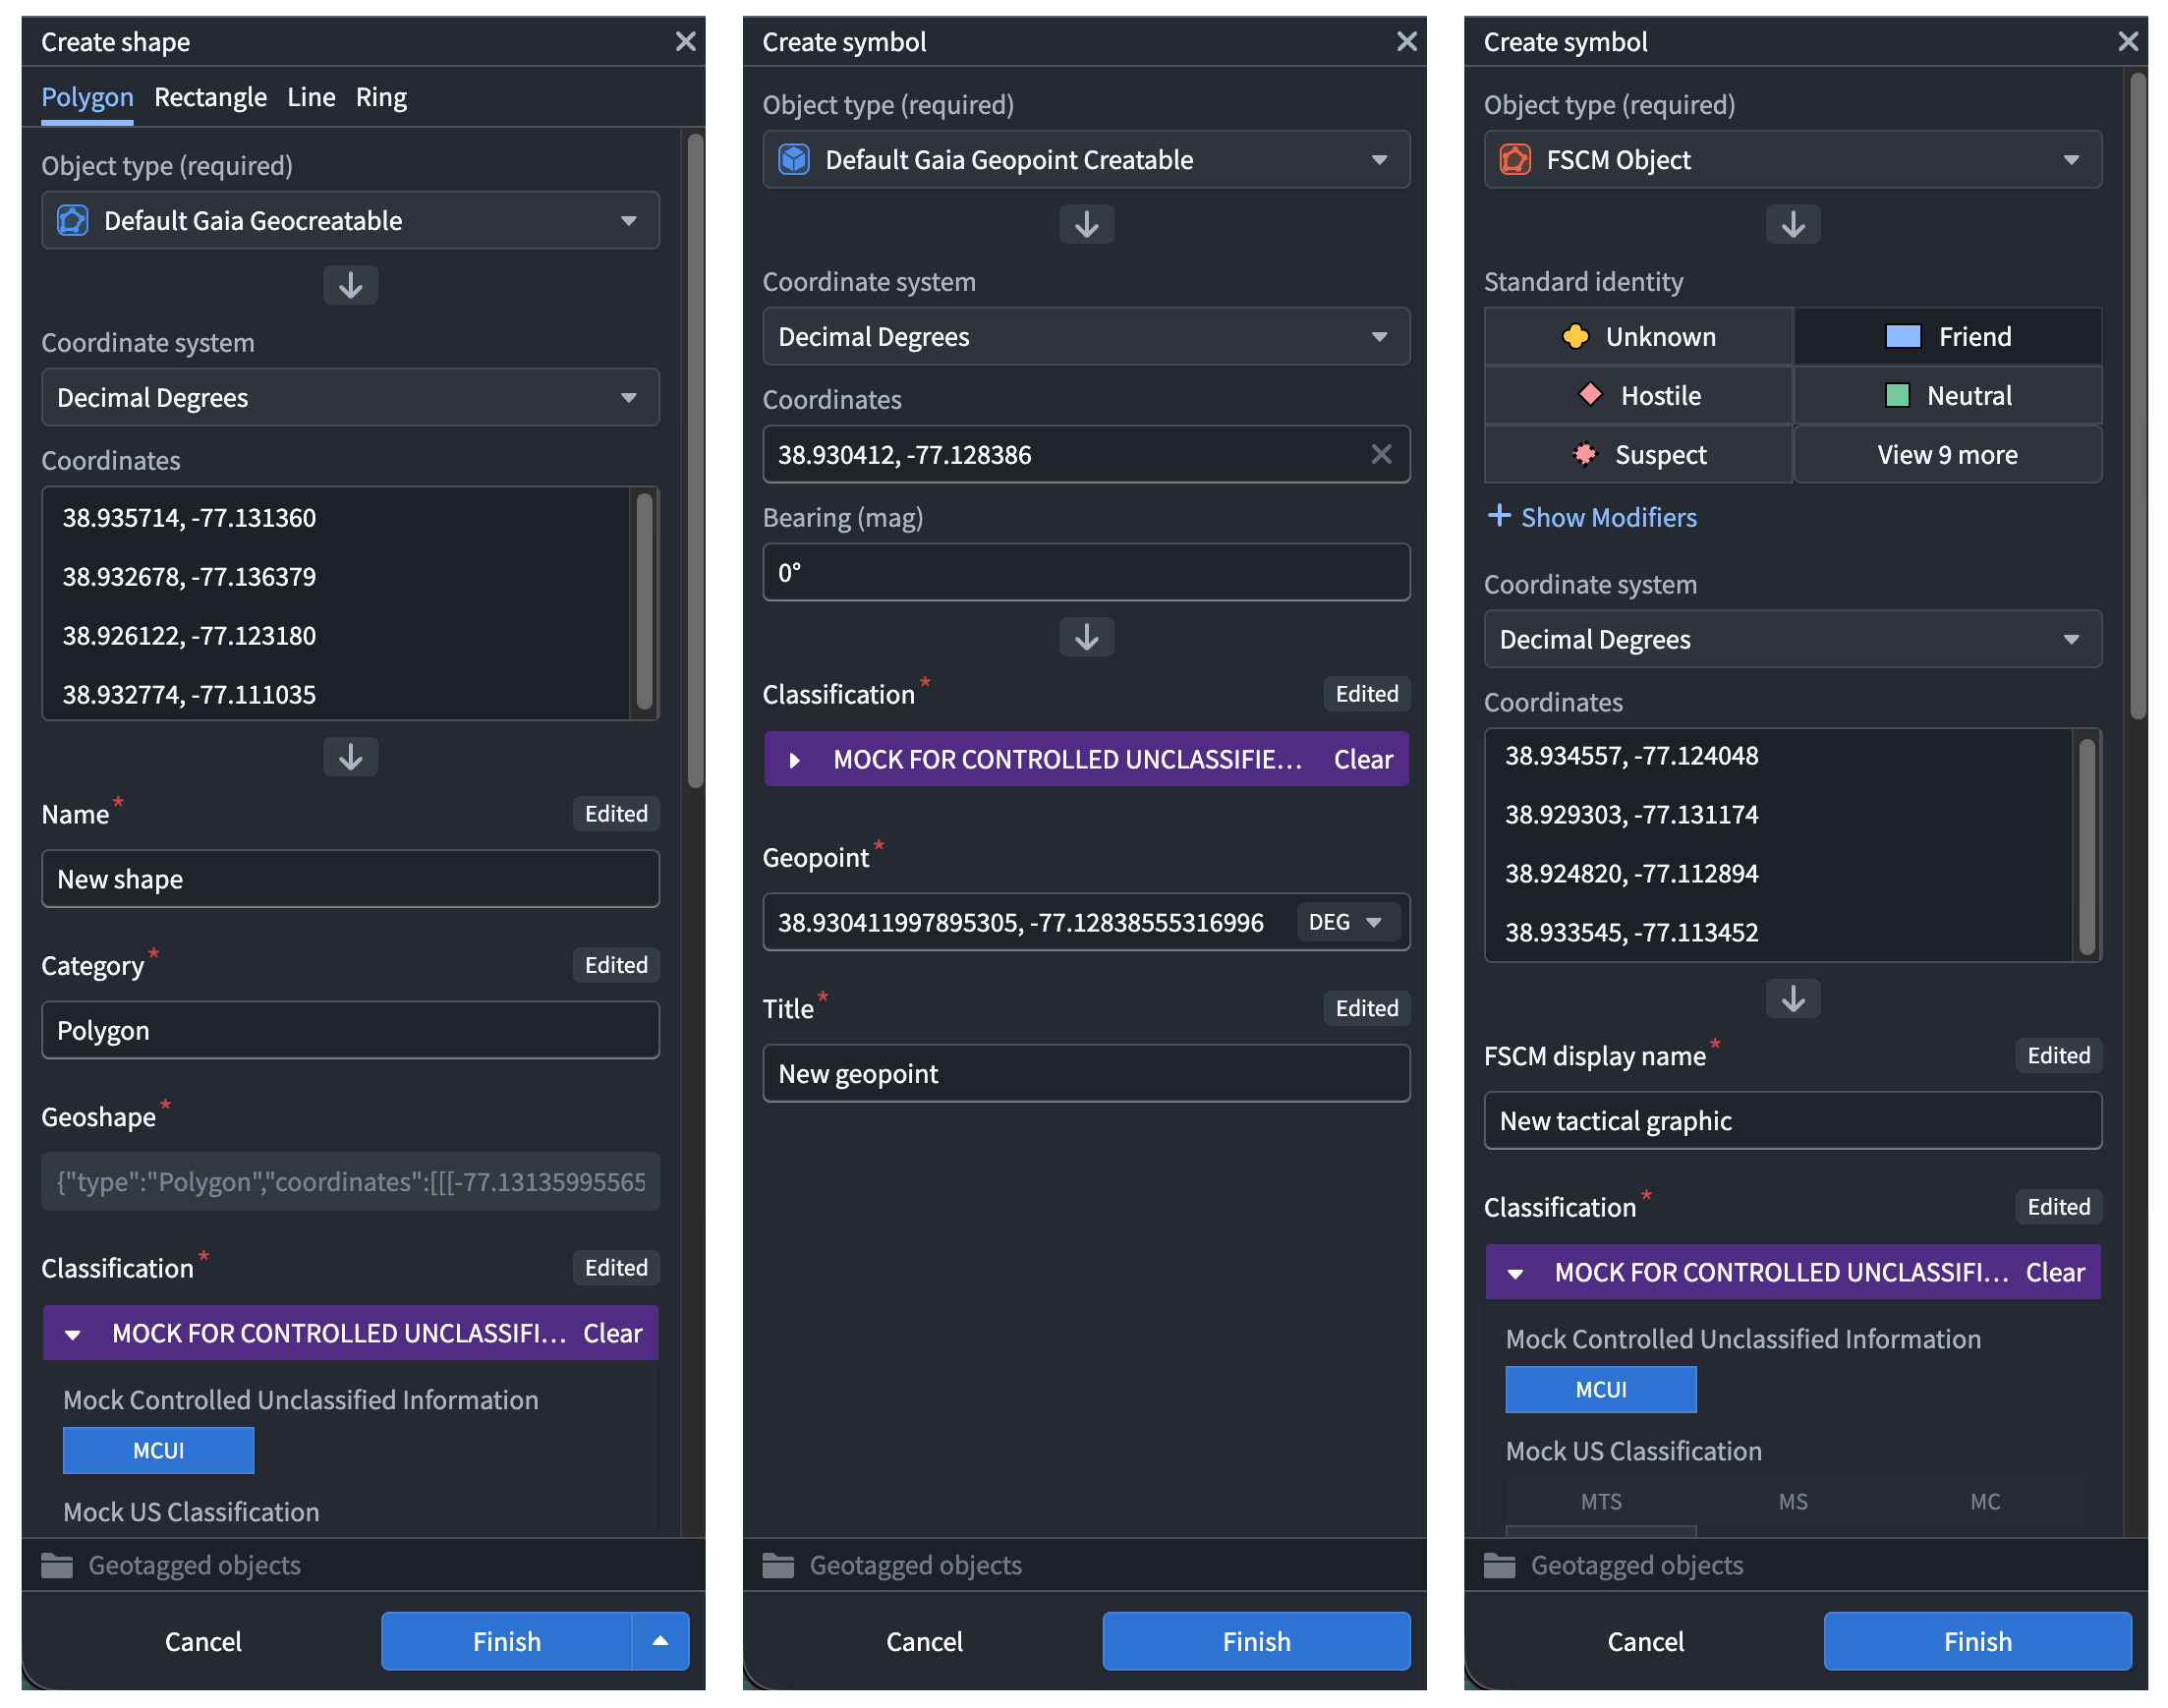The image size is (2168, 1708).
Task: Select the Neutral standard identity
Action: point(1947,396)
